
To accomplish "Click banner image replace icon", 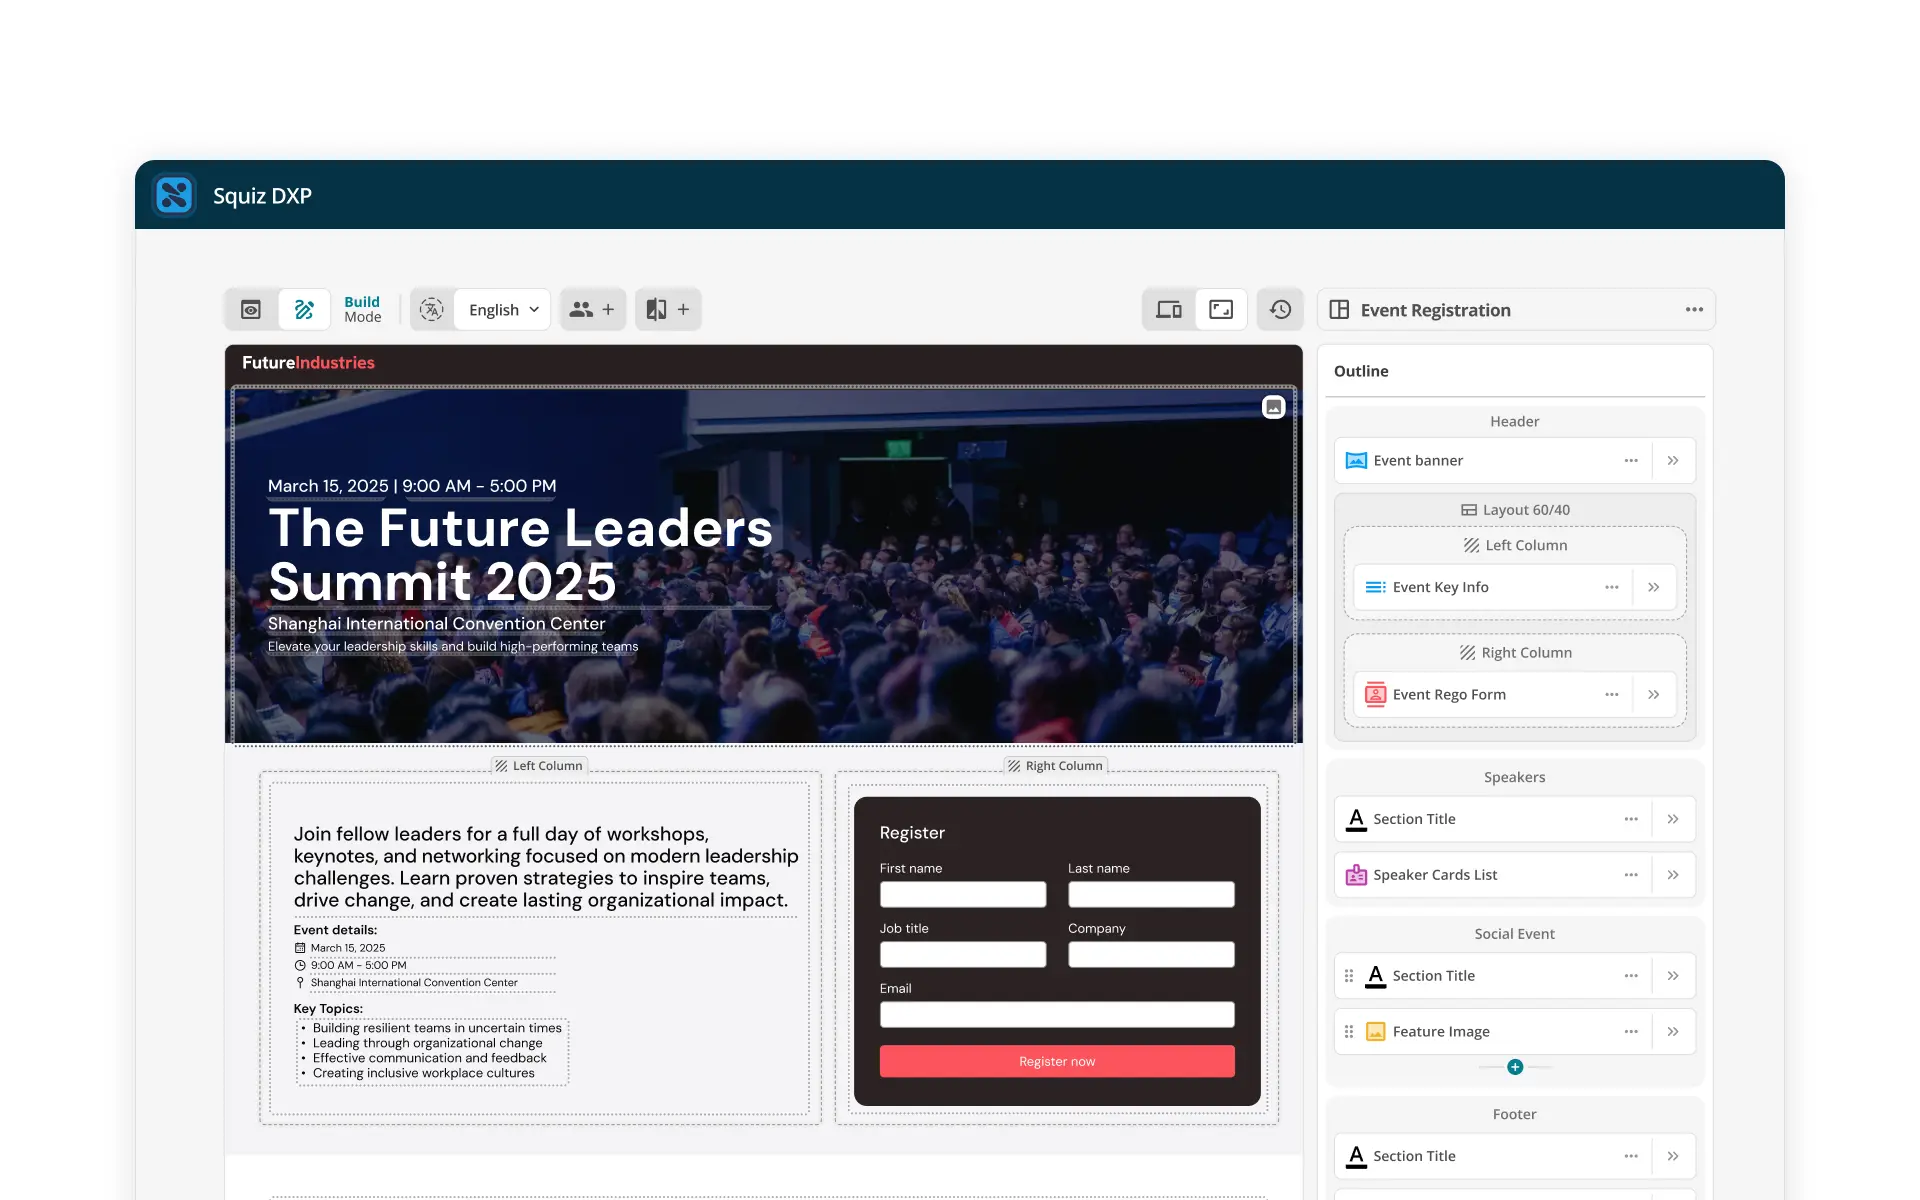I will [1273, 407].
